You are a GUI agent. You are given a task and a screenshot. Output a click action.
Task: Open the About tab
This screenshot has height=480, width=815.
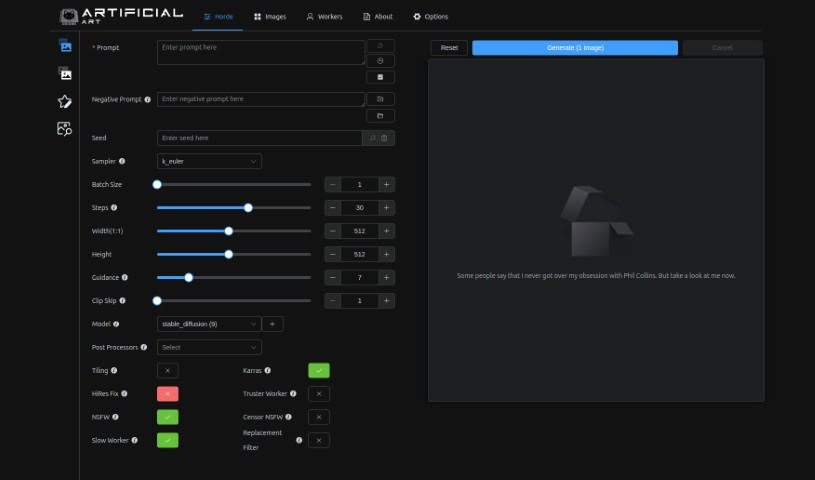click(378, 17)
